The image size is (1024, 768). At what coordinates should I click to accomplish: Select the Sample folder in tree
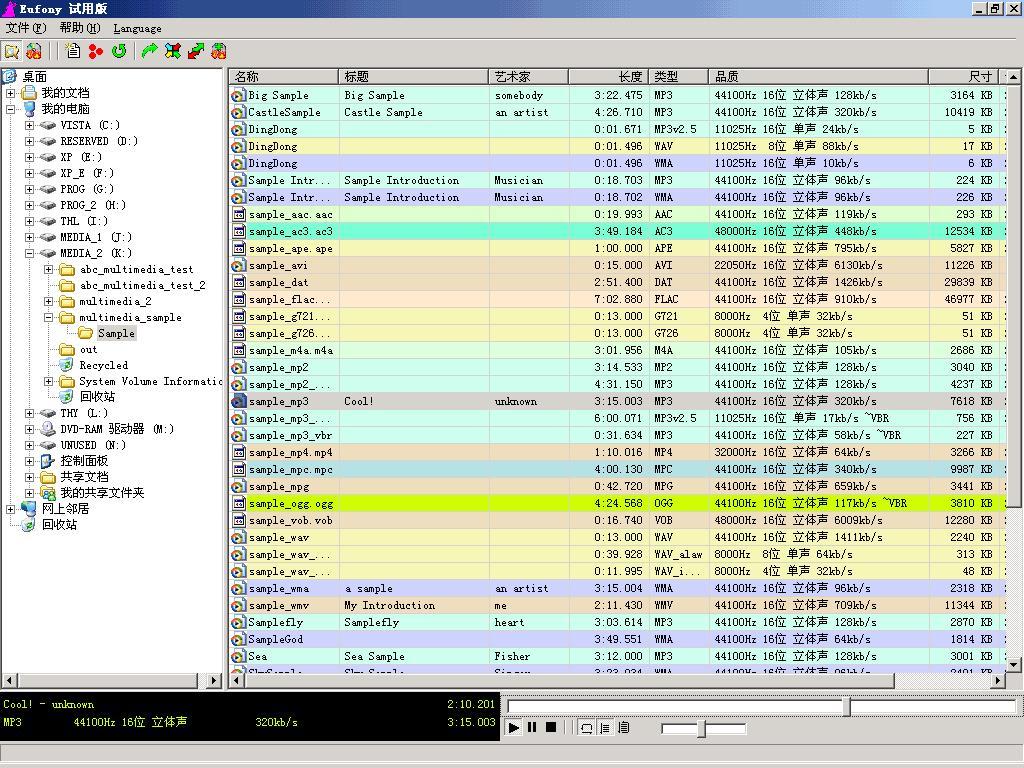(116, 333)
